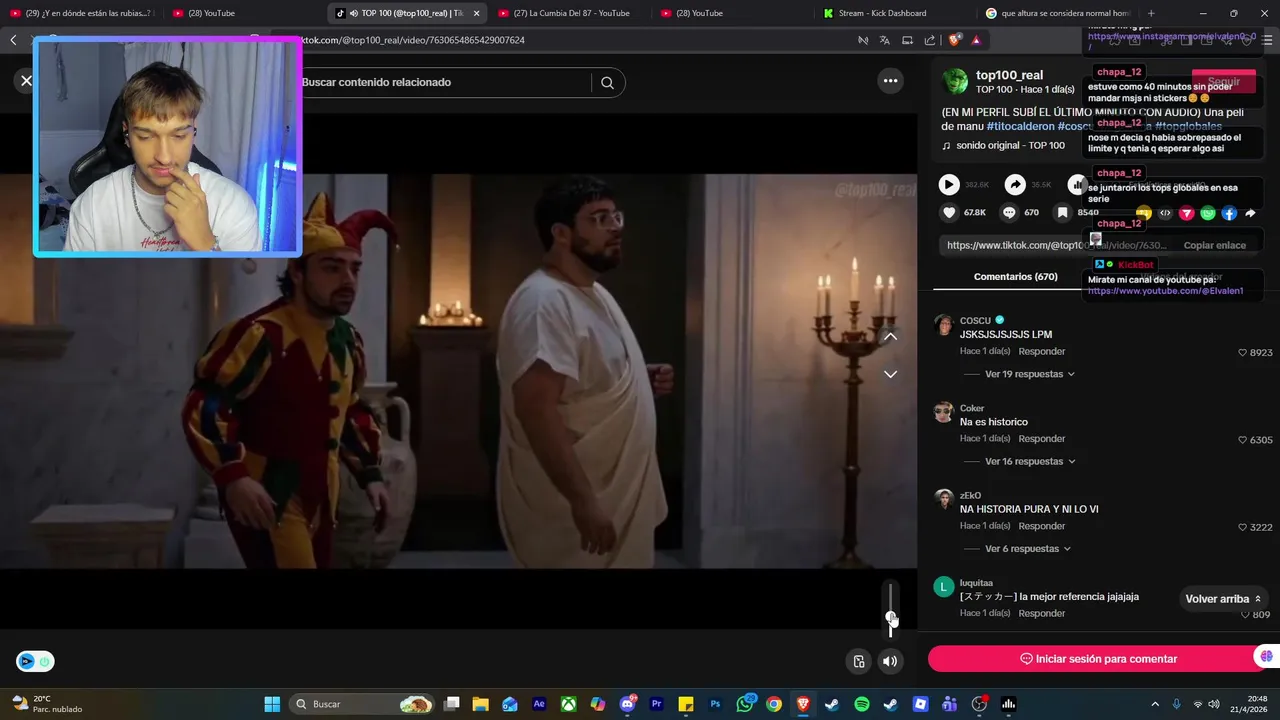Screen dimensions: 1280x720
Task: Click the Buscar contenido relacionado search field
Action: (x=444, y=83)
